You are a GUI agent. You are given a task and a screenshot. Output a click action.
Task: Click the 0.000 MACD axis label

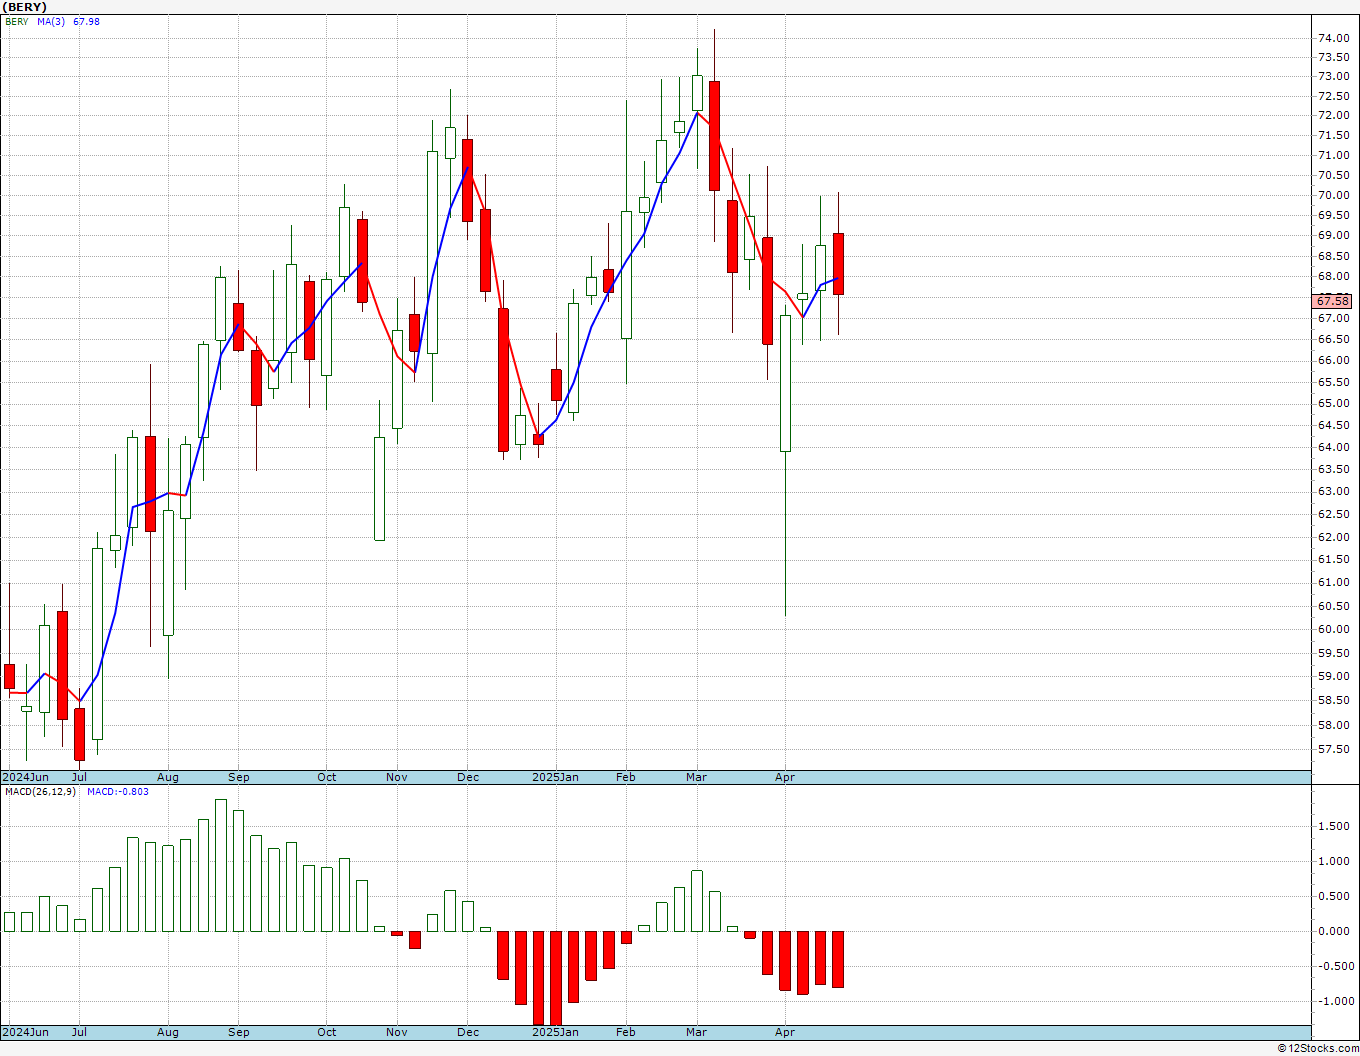1336,931
